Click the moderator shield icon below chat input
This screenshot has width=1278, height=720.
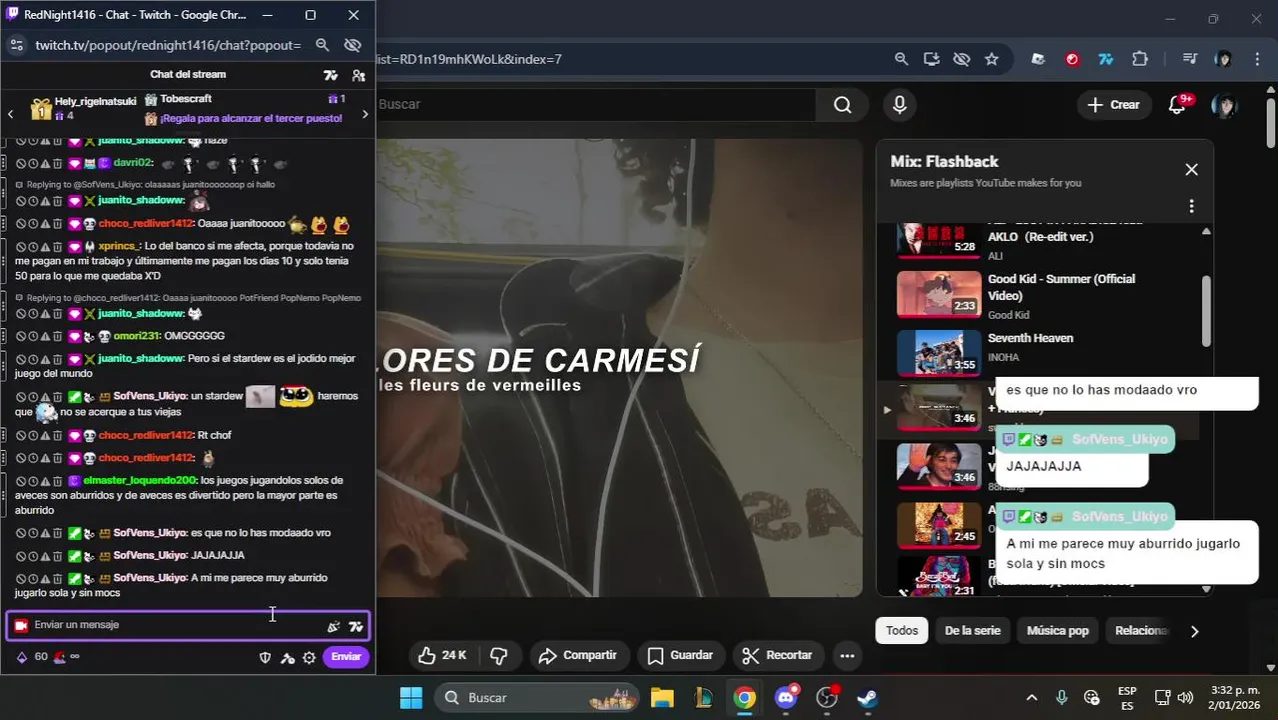pos(265,657)
